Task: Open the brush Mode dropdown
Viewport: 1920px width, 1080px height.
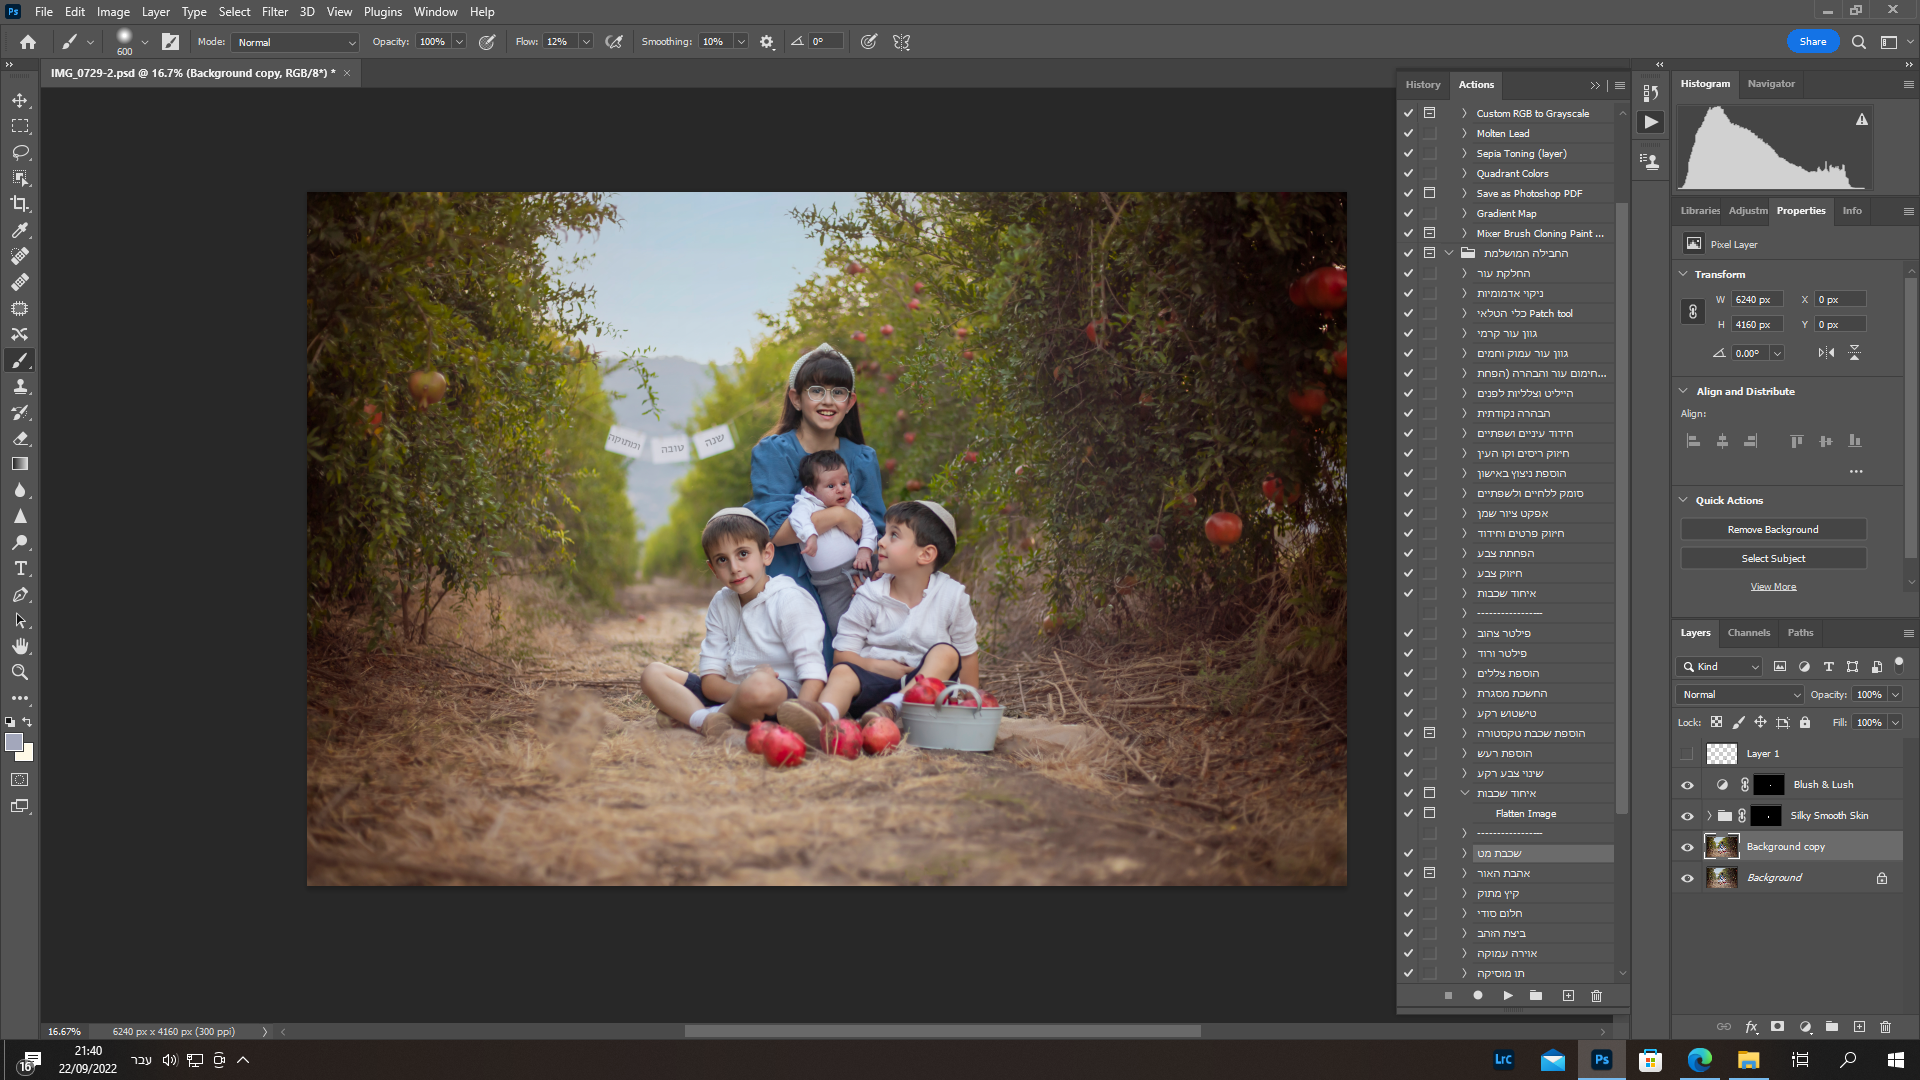Action: (x=296, y=42)
